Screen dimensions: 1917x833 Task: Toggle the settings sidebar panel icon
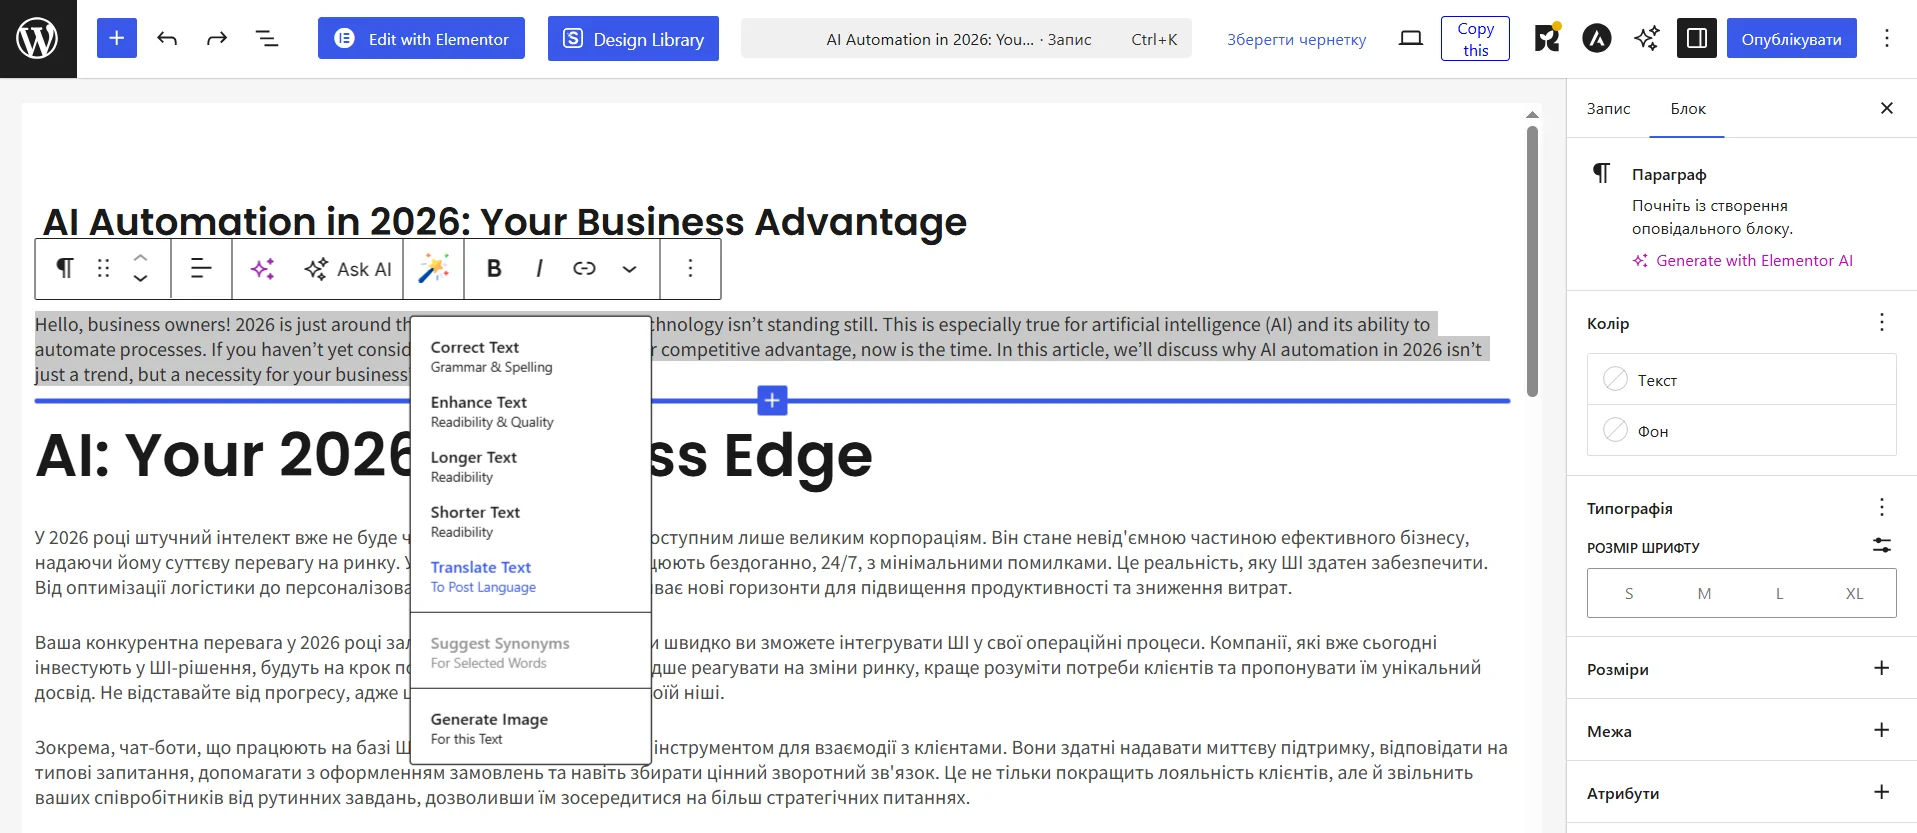1696,39
